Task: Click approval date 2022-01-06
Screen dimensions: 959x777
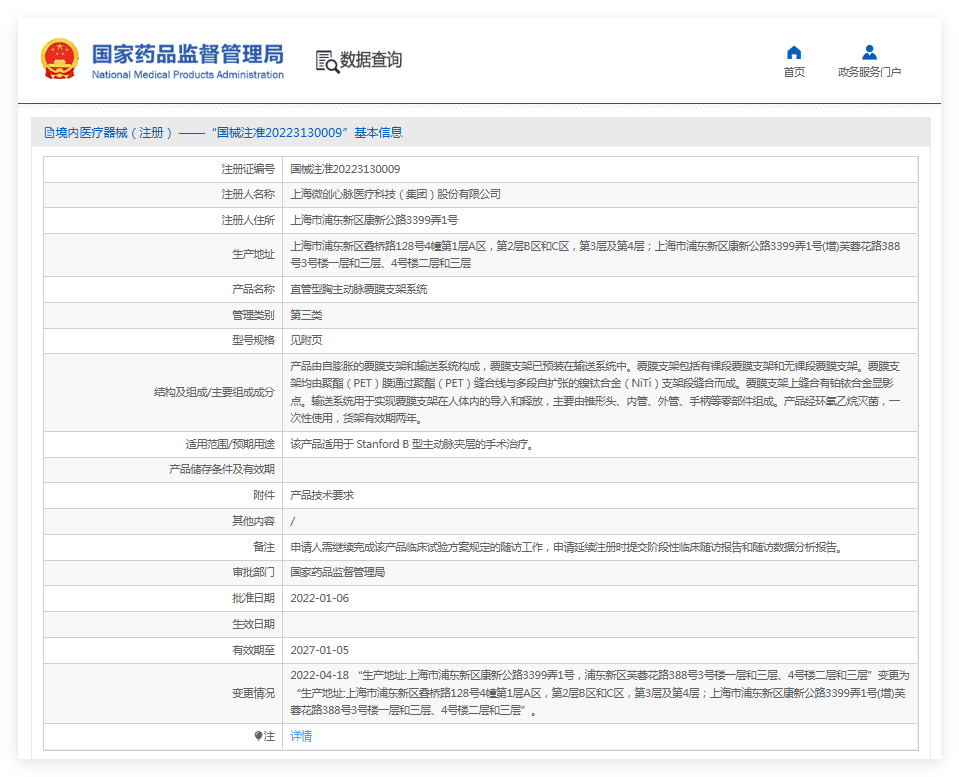Action: click(x=319, y=598)
